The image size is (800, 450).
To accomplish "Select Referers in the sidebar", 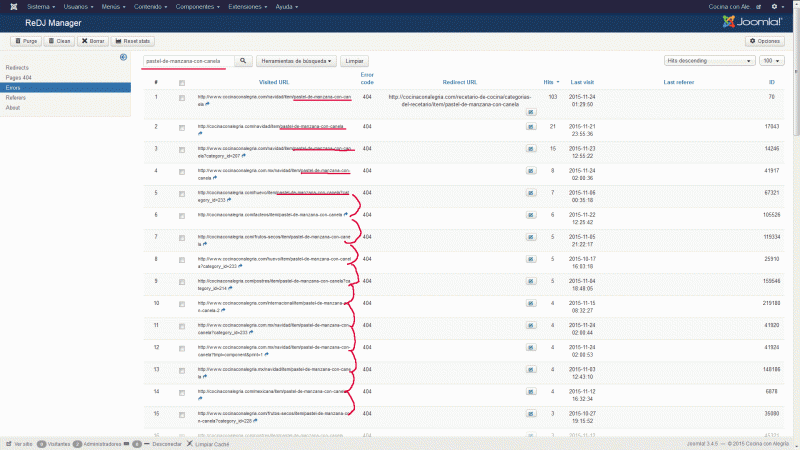I will click(15, 97).
